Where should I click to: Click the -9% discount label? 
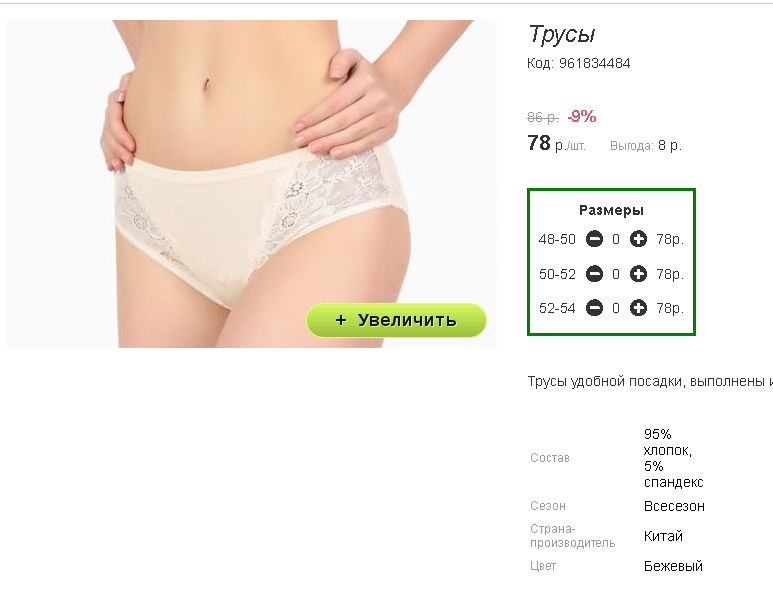[x=582, y=116]
